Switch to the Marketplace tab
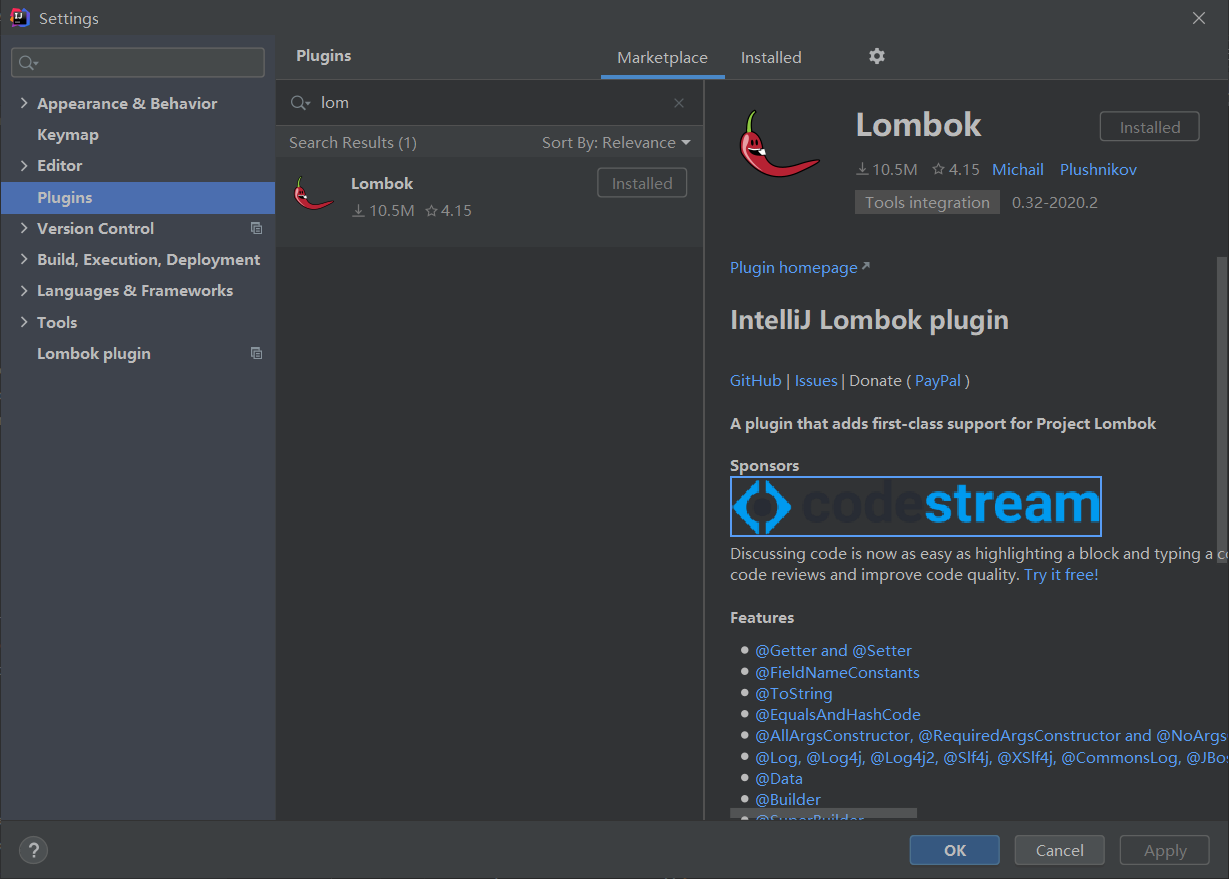This screenshot has width=1229, height=879. (662, 58)
